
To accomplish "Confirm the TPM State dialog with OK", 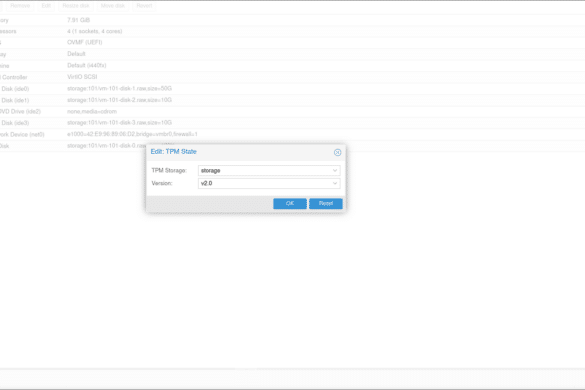I will click(x=290, y=203).
